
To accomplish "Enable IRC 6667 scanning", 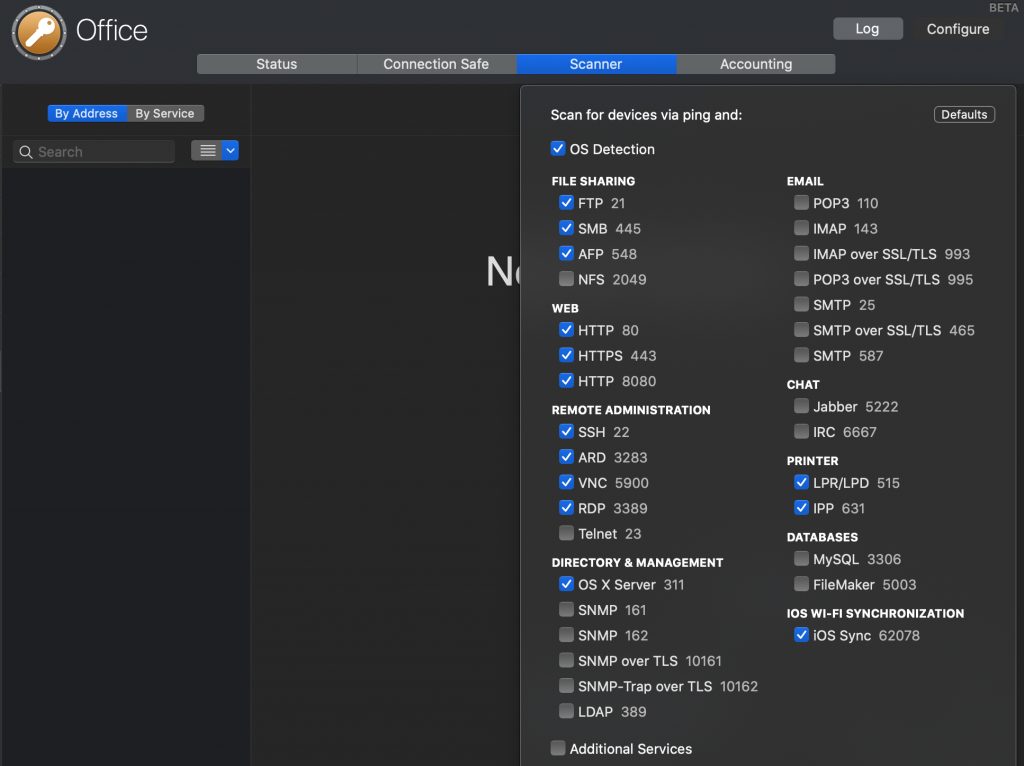I will pos(801,432).
